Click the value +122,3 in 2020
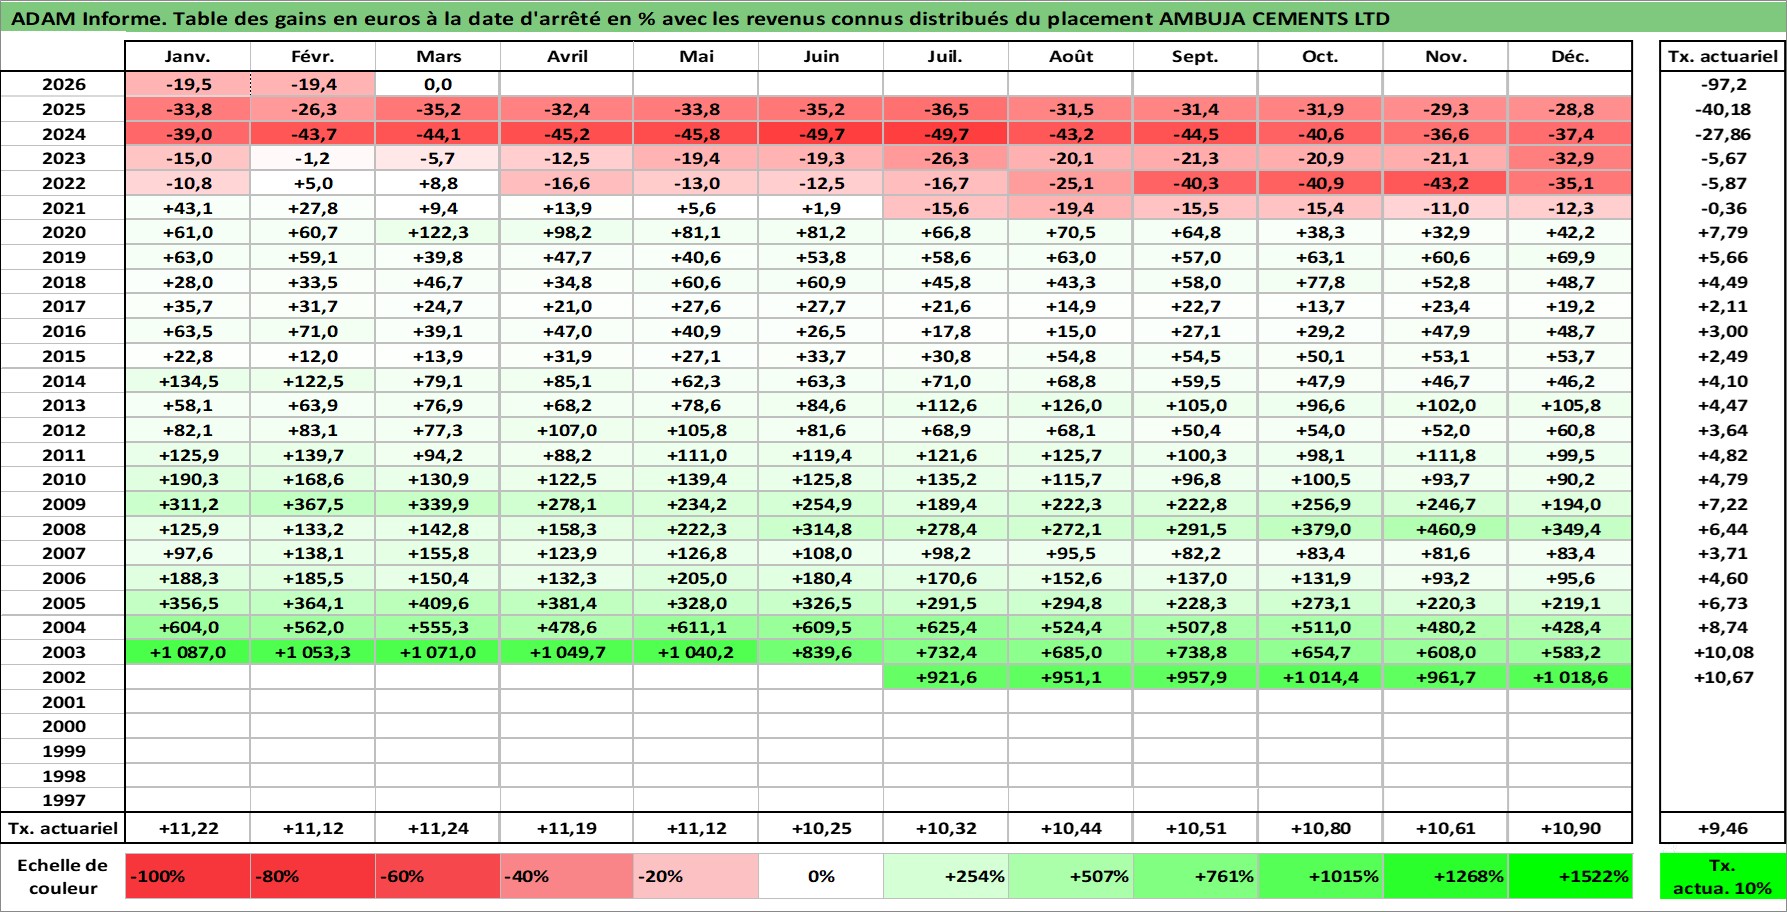The image size is (1787, 912). (x=438, y=232)
